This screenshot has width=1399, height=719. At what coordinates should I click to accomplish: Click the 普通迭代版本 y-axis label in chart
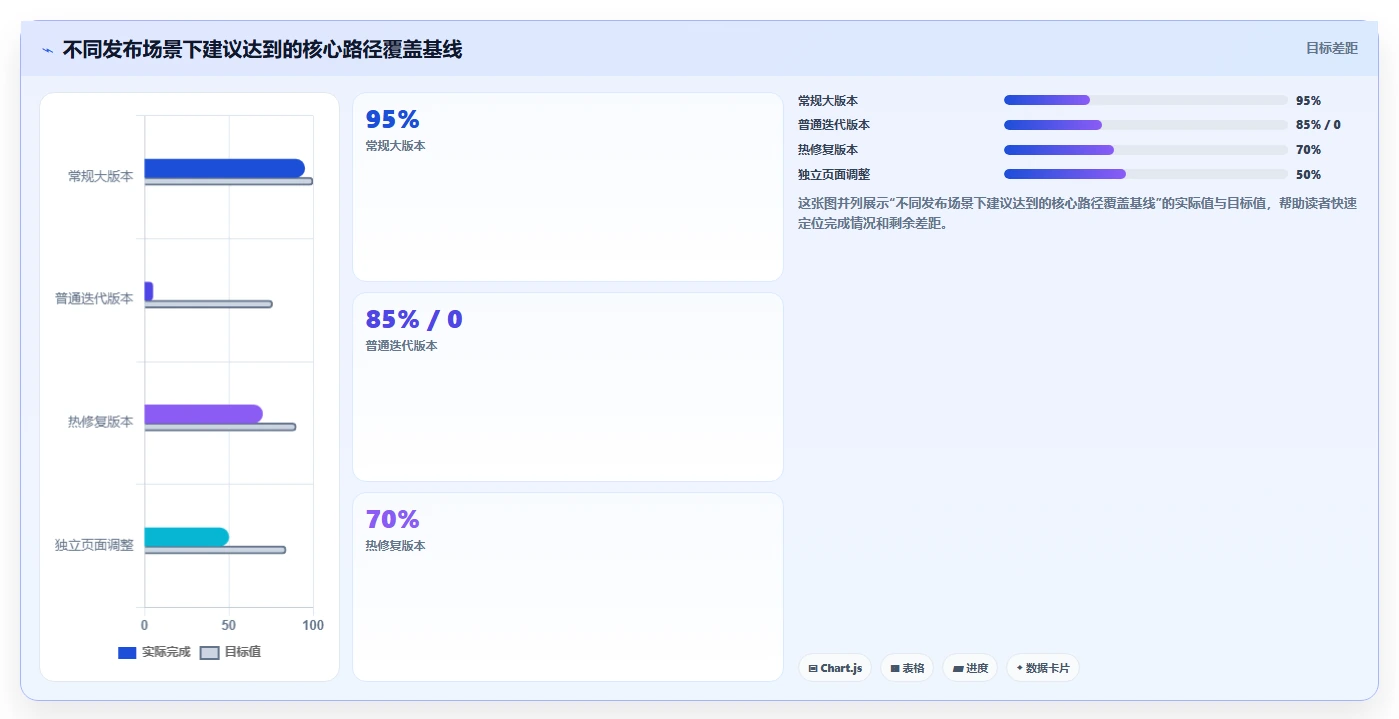point(94,299)
